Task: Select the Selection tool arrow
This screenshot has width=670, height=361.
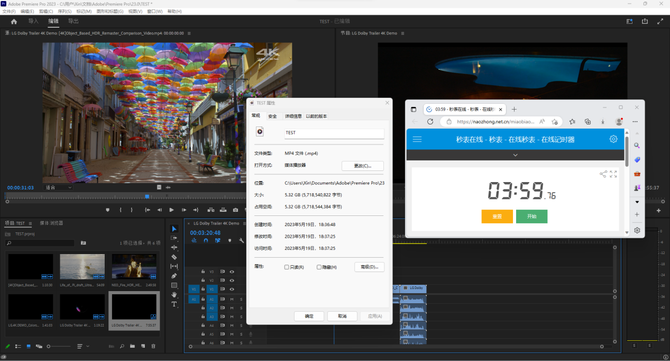Action: point(174,229)
